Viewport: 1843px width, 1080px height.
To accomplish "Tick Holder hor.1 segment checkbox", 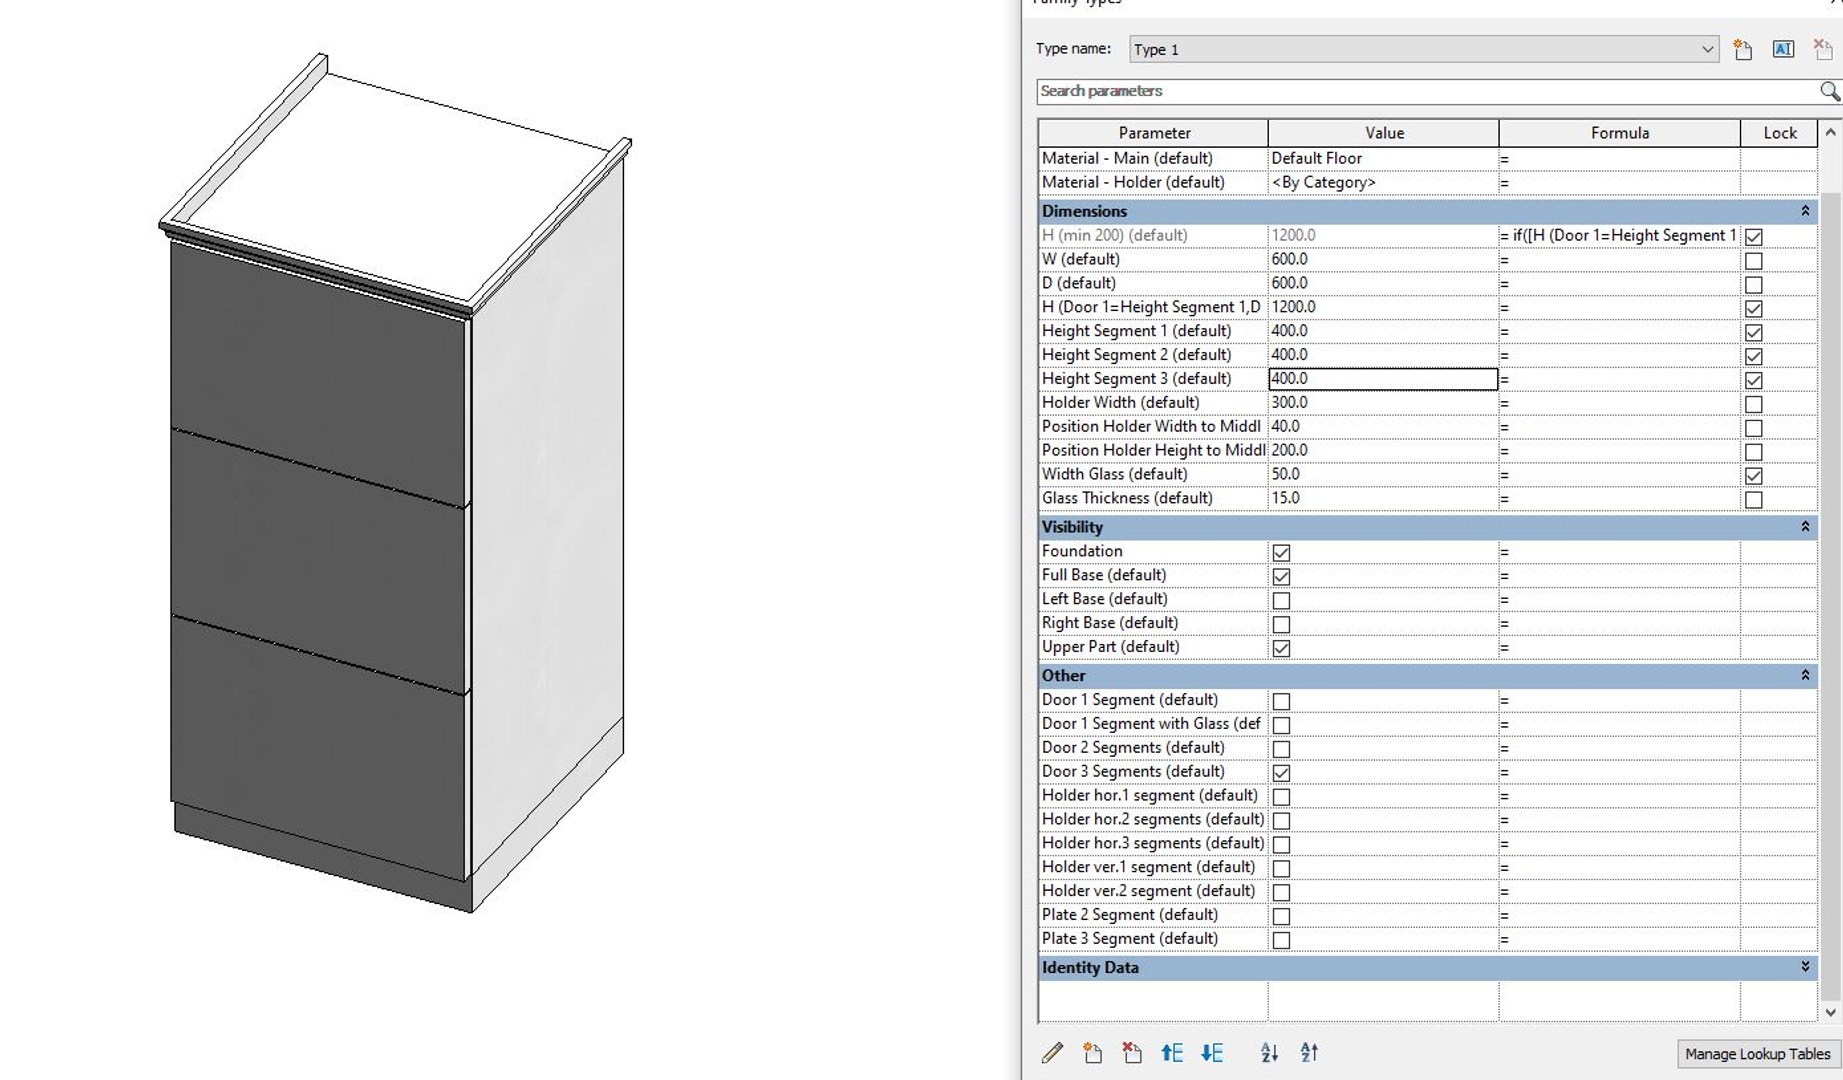I will [1281, 797].
